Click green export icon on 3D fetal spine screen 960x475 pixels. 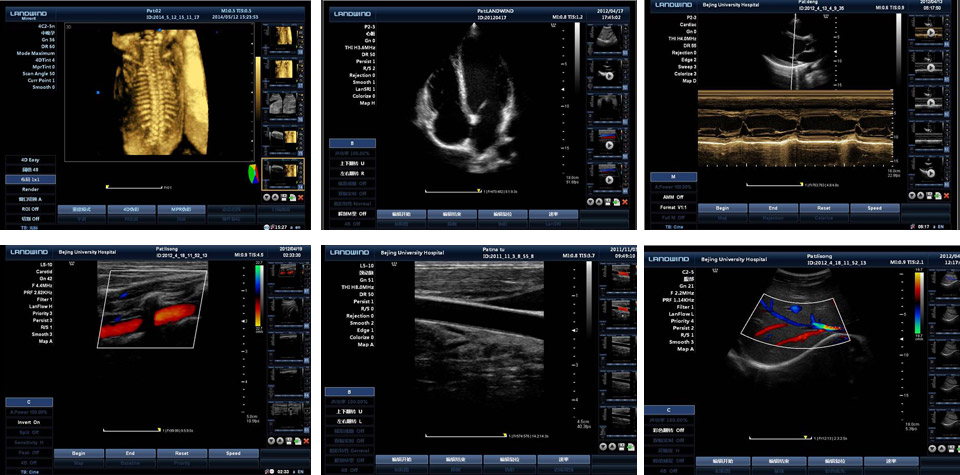point(293,197)
